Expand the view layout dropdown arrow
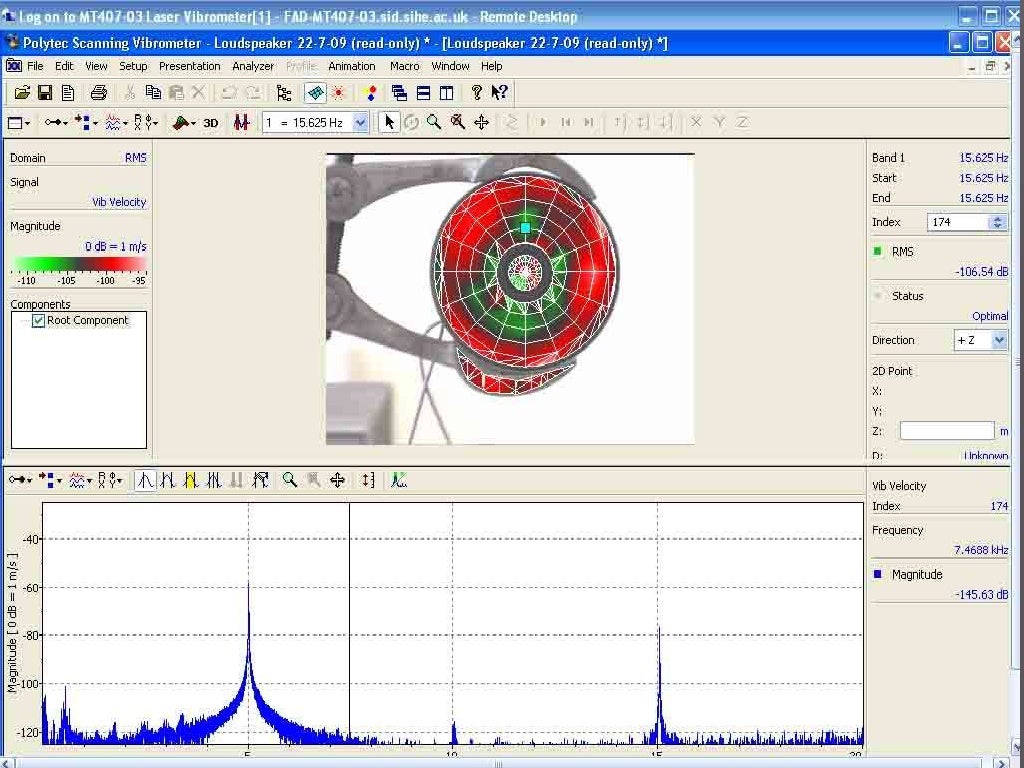 (28, 123)
